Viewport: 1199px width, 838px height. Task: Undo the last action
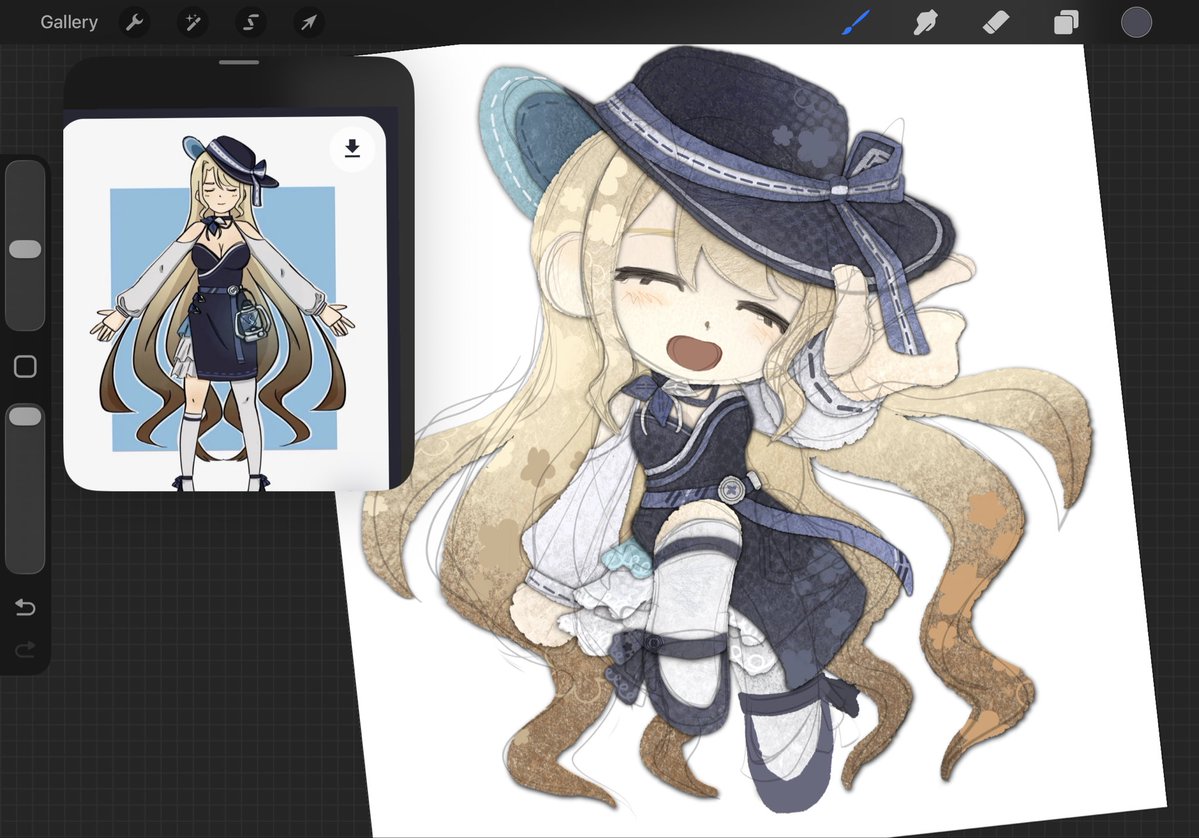pyautogui.click(x=25, y=607)
